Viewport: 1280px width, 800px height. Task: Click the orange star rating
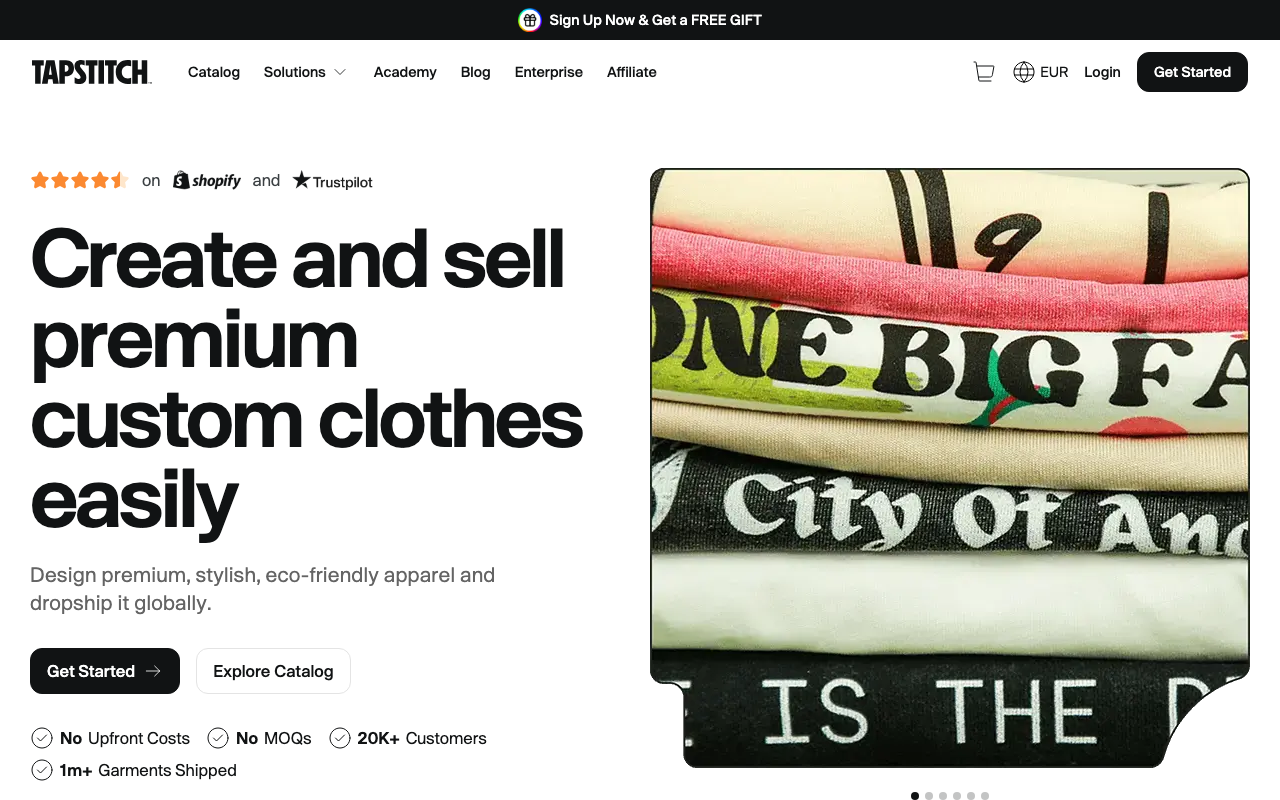click(x=79, y=181)
